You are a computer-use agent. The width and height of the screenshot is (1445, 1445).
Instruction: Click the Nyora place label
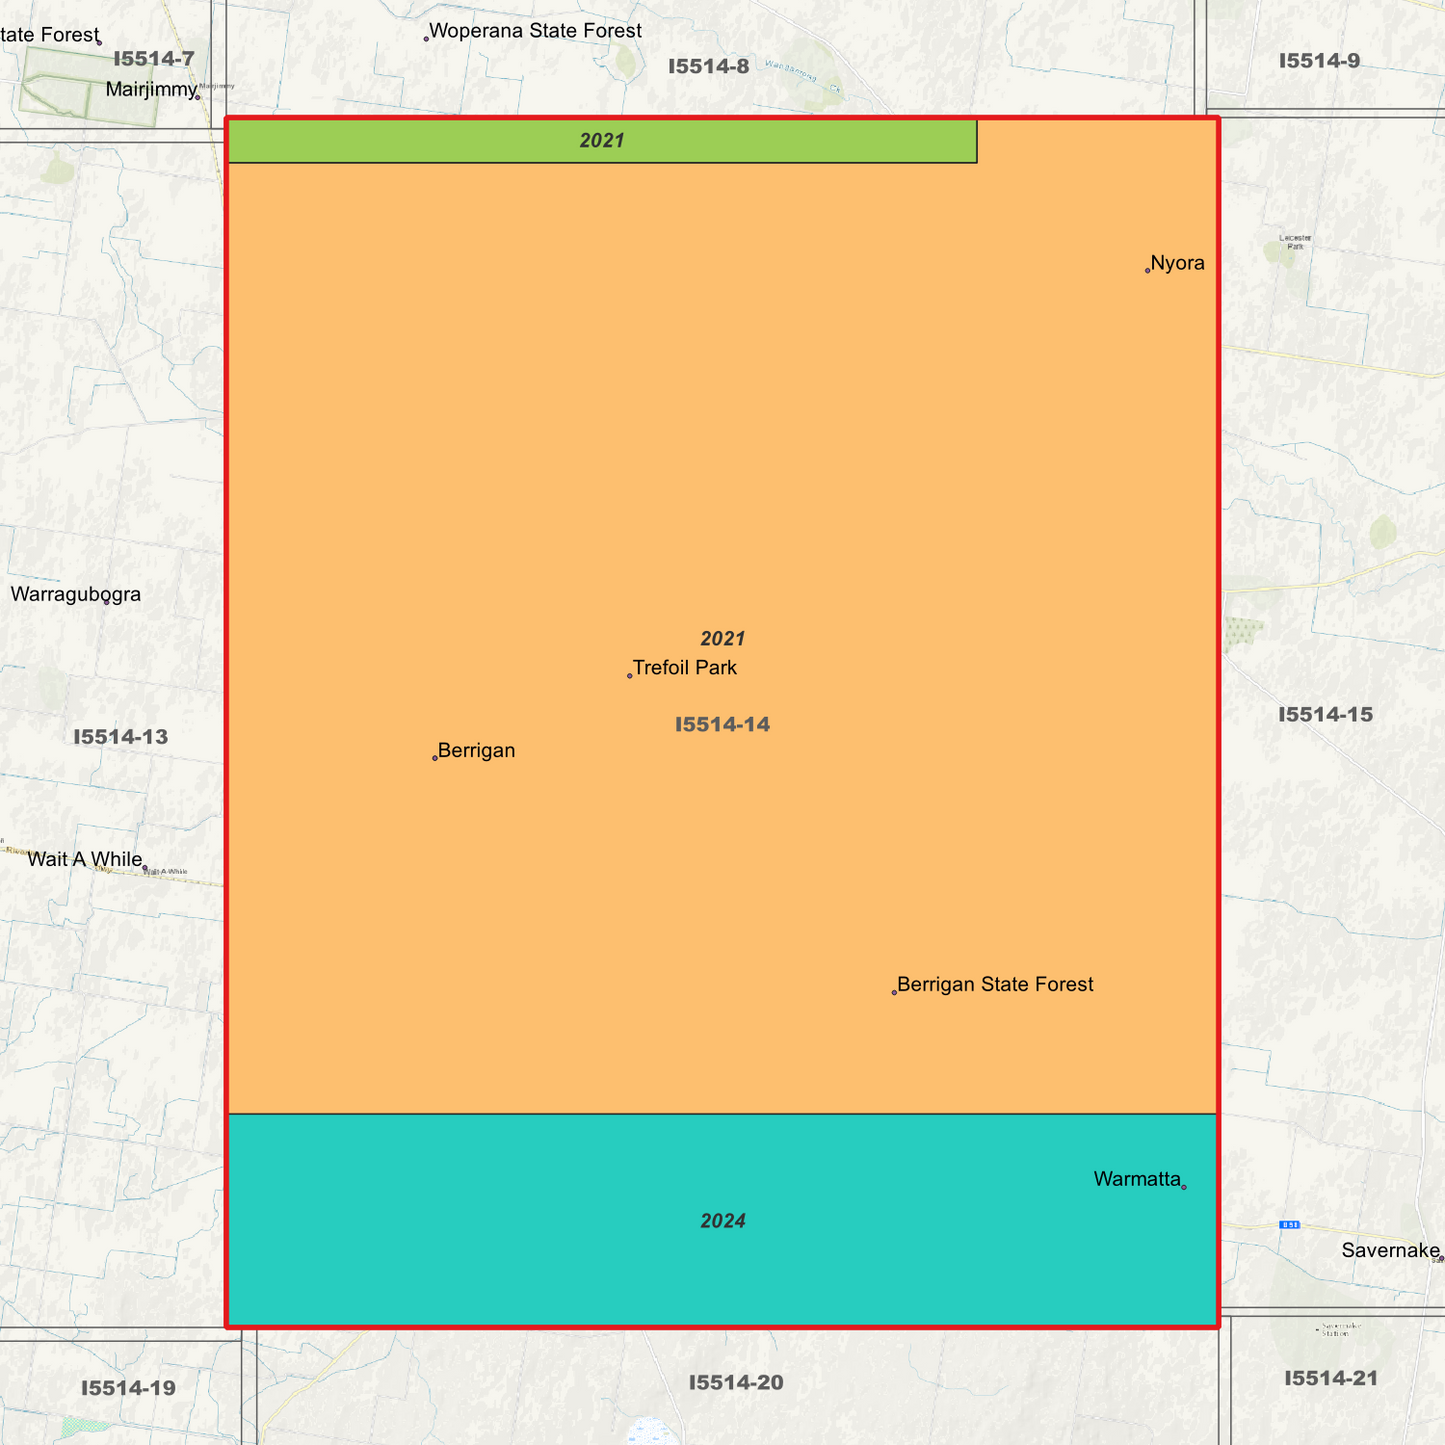coord(1177,263)
